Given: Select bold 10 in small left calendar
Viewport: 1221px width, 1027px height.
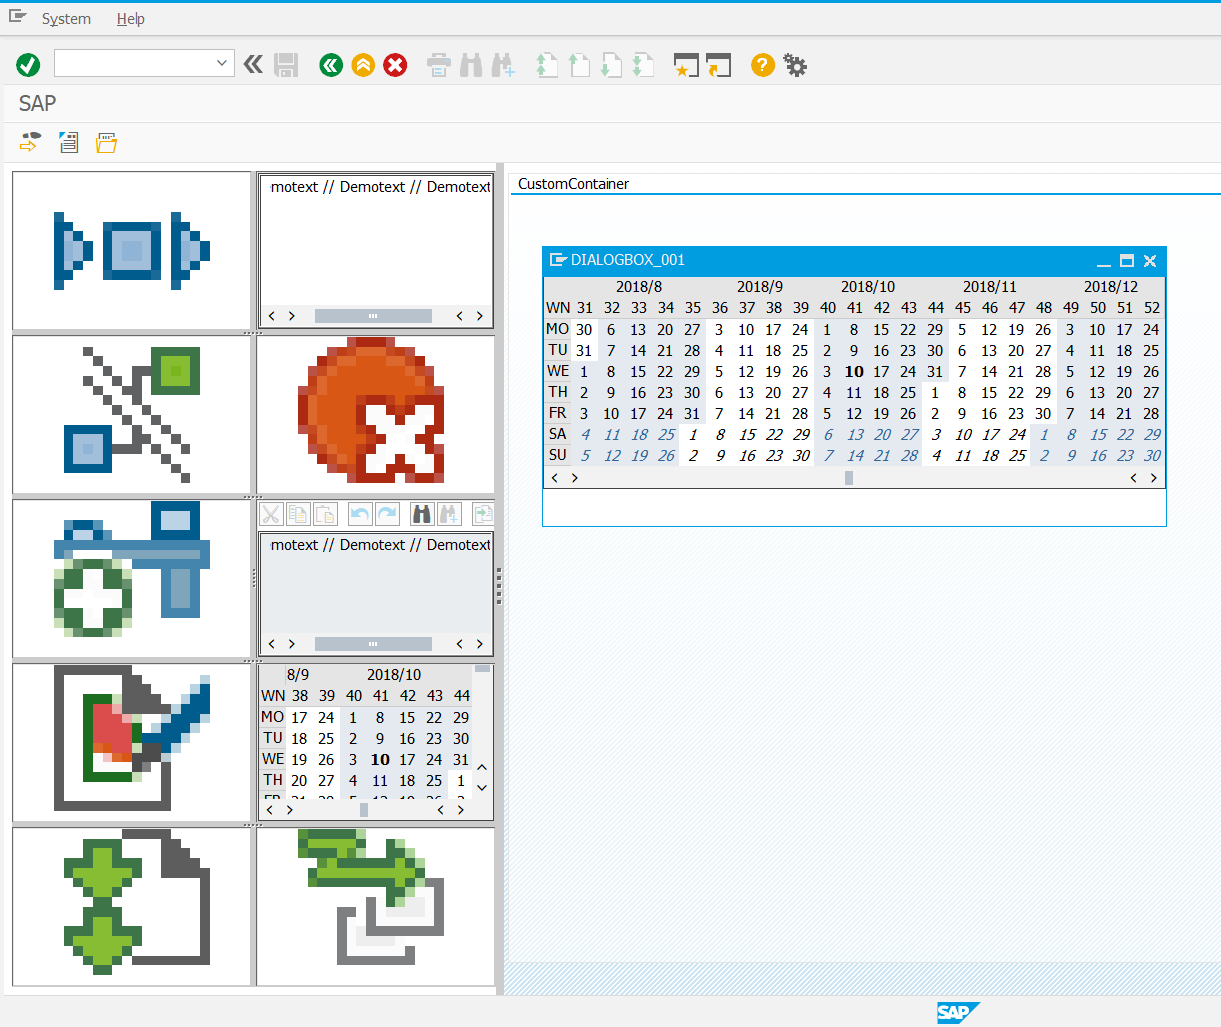Looking at the screenshot, I should click(x=380, y=760).
